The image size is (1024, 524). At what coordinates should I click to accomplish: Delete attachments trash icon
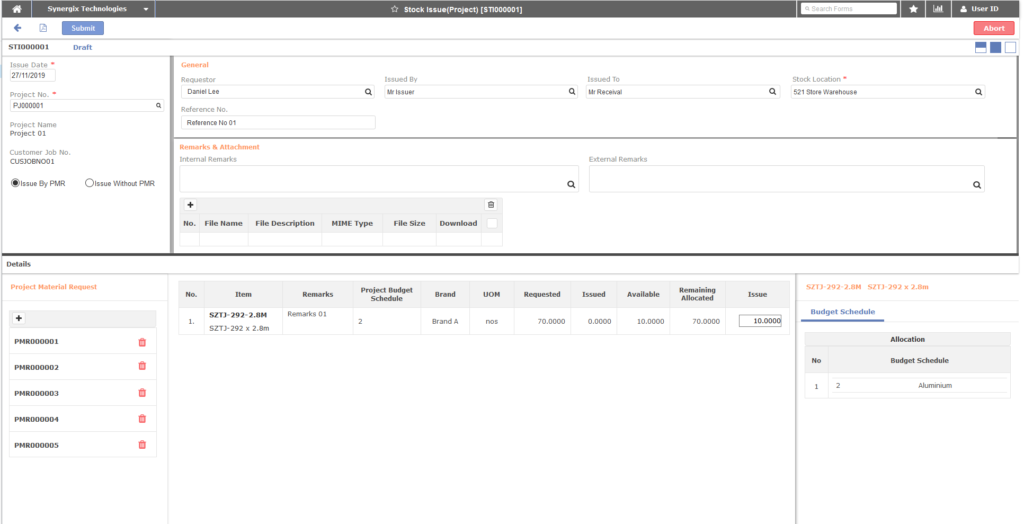[x=491, y=205]
